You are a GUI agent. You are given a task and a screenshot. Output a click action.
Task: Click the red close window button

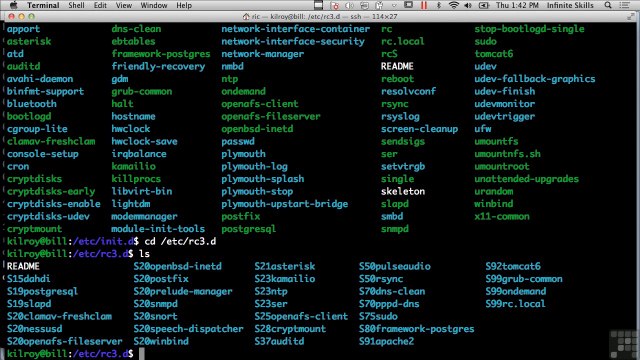[11, 17]
